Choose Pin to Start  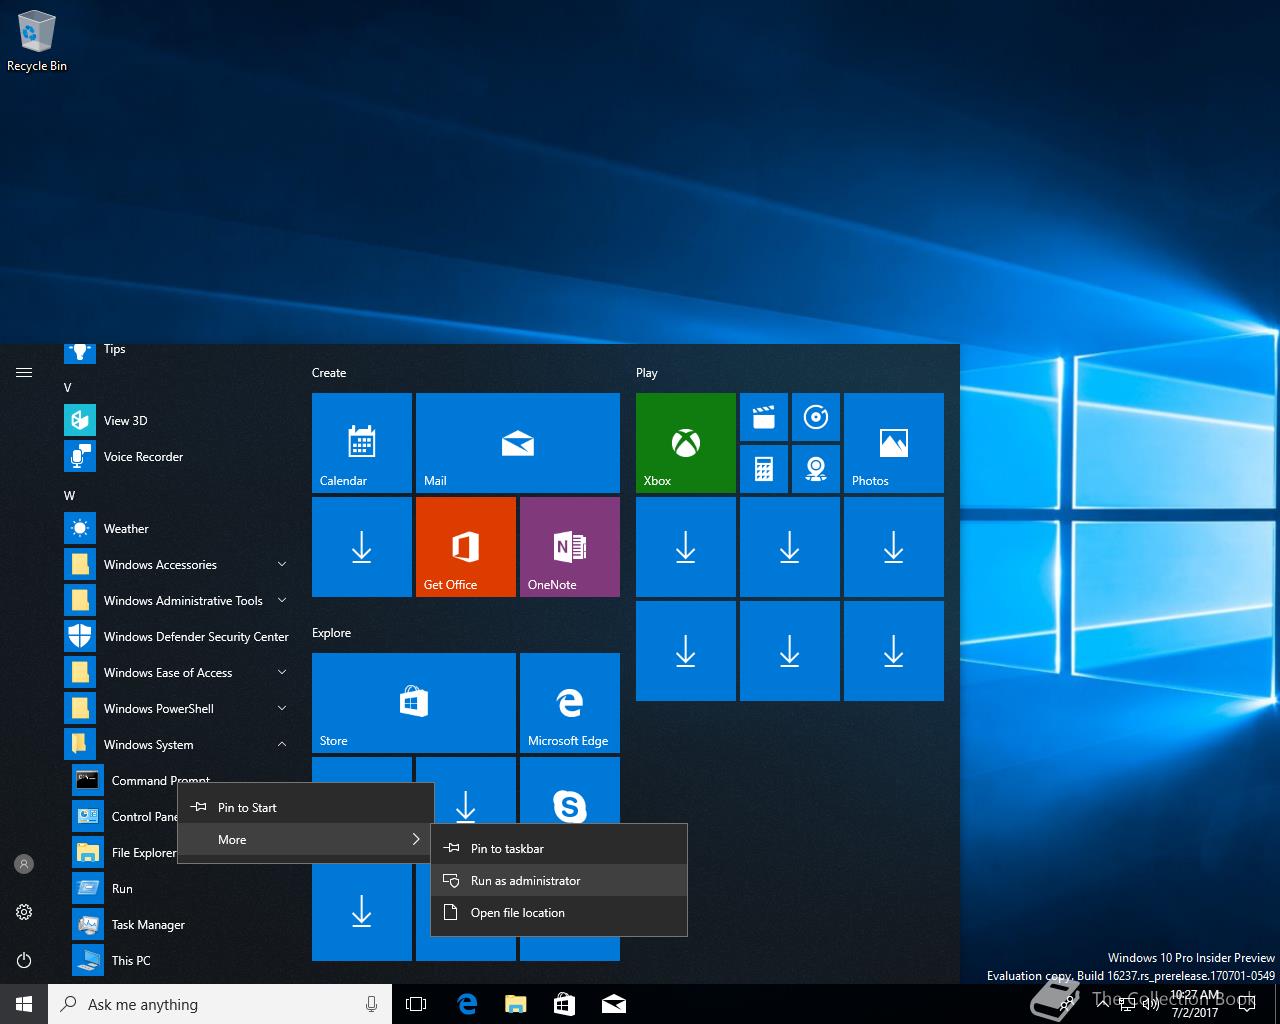[x=306, y=807]
